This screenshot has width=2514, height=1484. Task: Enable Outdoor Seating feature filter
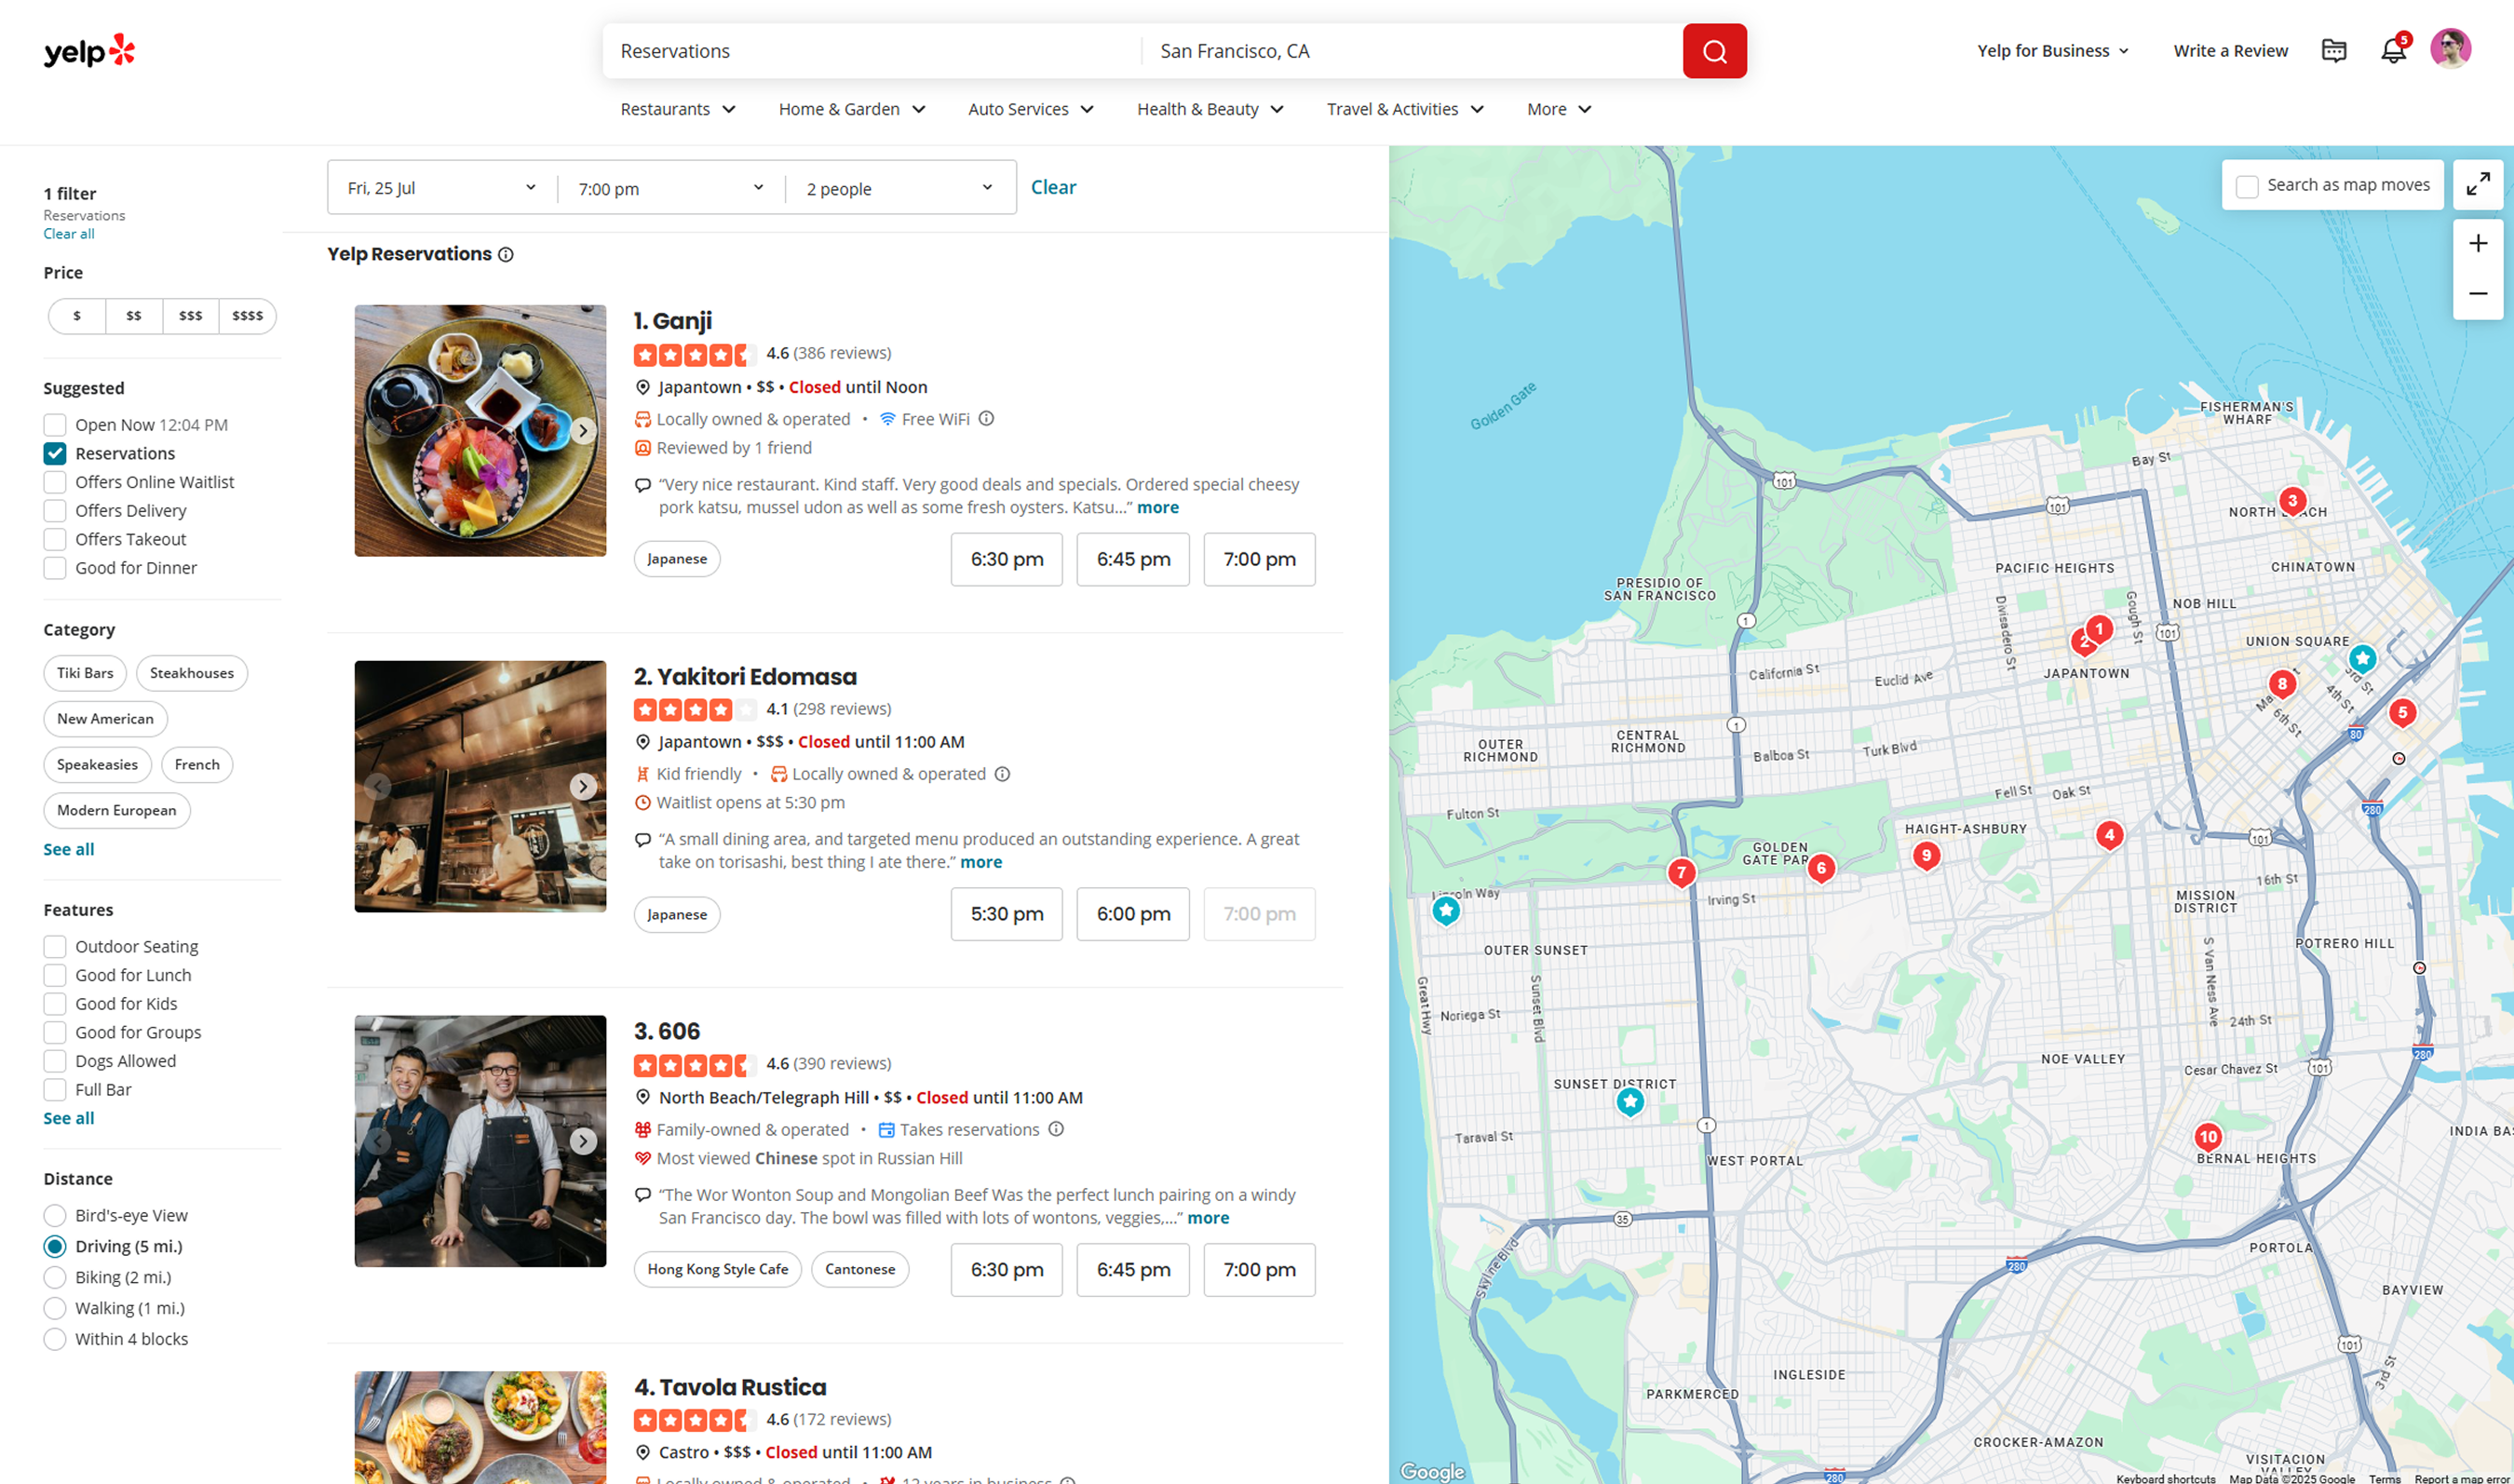click(x=55, y=946)
